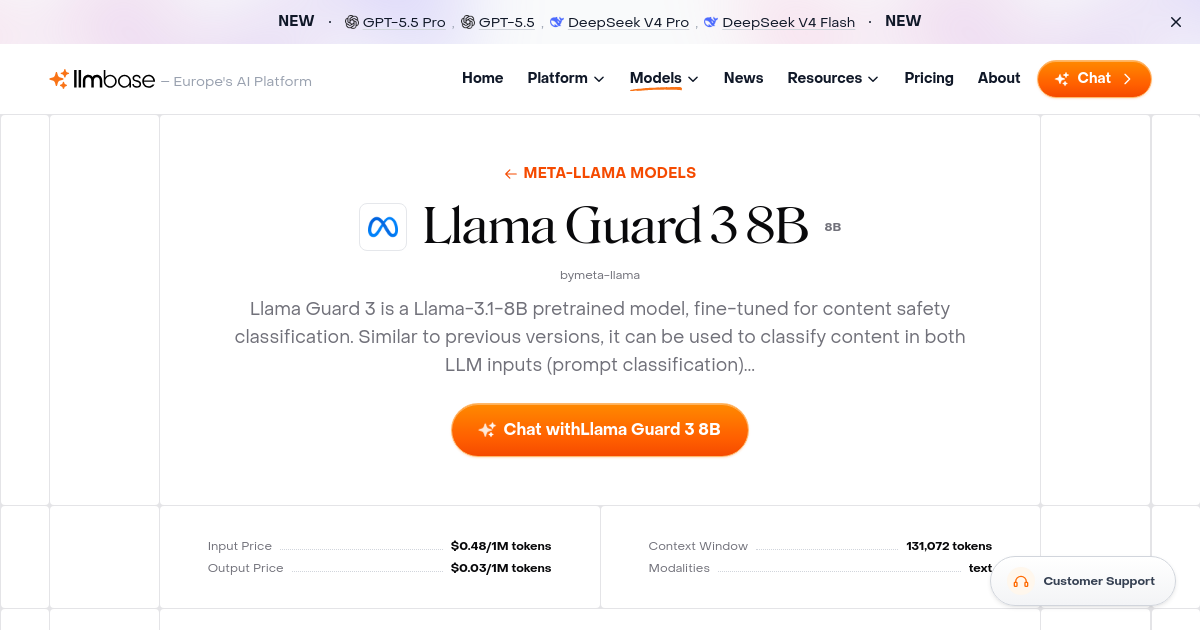
Task: Click the DeepSeek icon next to DeepSeek V4 Flash
Action: point(711,21)
